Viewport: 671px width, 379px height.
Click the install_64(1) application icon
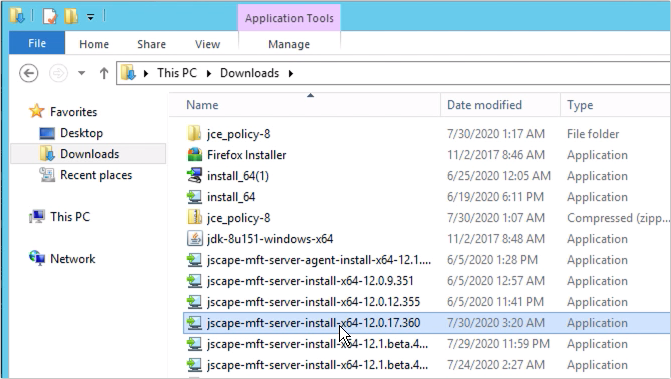[x=194, y=175]
